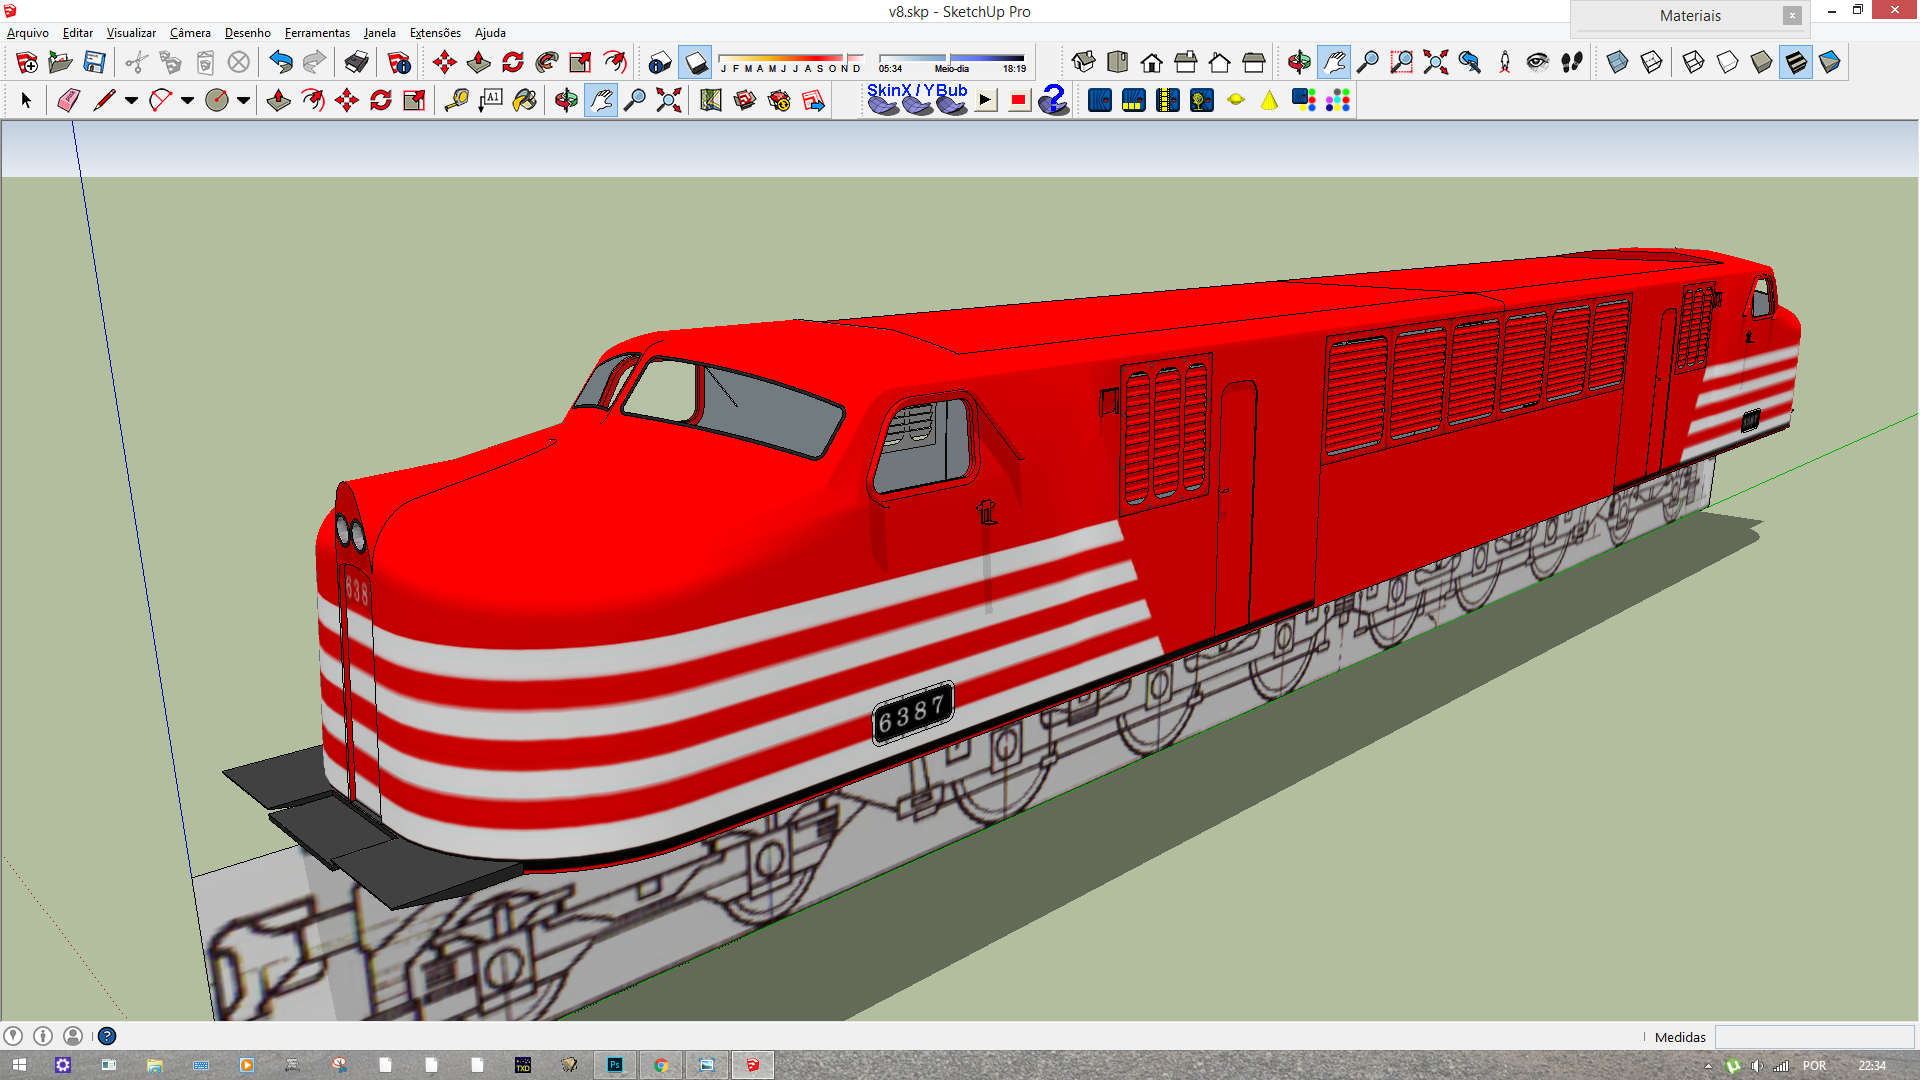Viewport: 1920px width, 1080px height.
Task: Toggle X-Ray face style
Action: point(1618,63)
